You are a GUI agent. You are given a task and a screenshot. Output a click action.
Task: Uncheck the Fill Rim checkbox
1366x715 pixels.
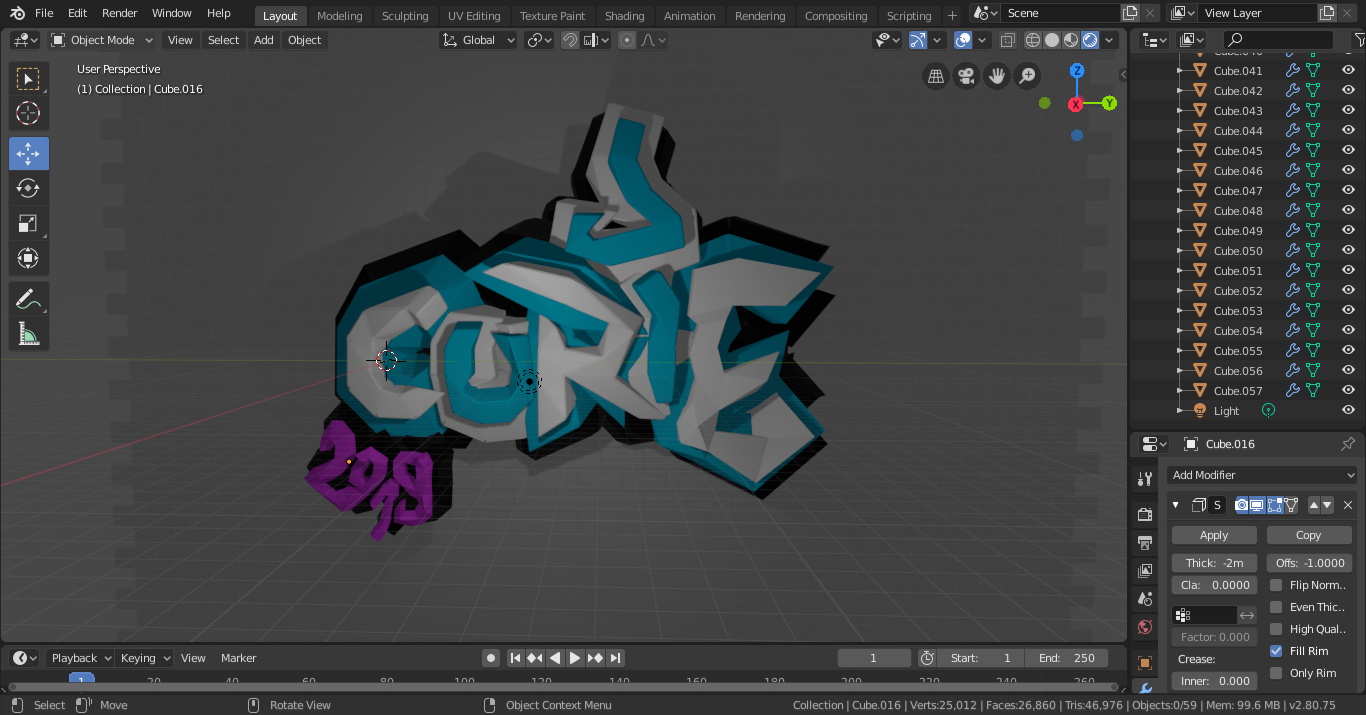click(x=1276, y=651)
